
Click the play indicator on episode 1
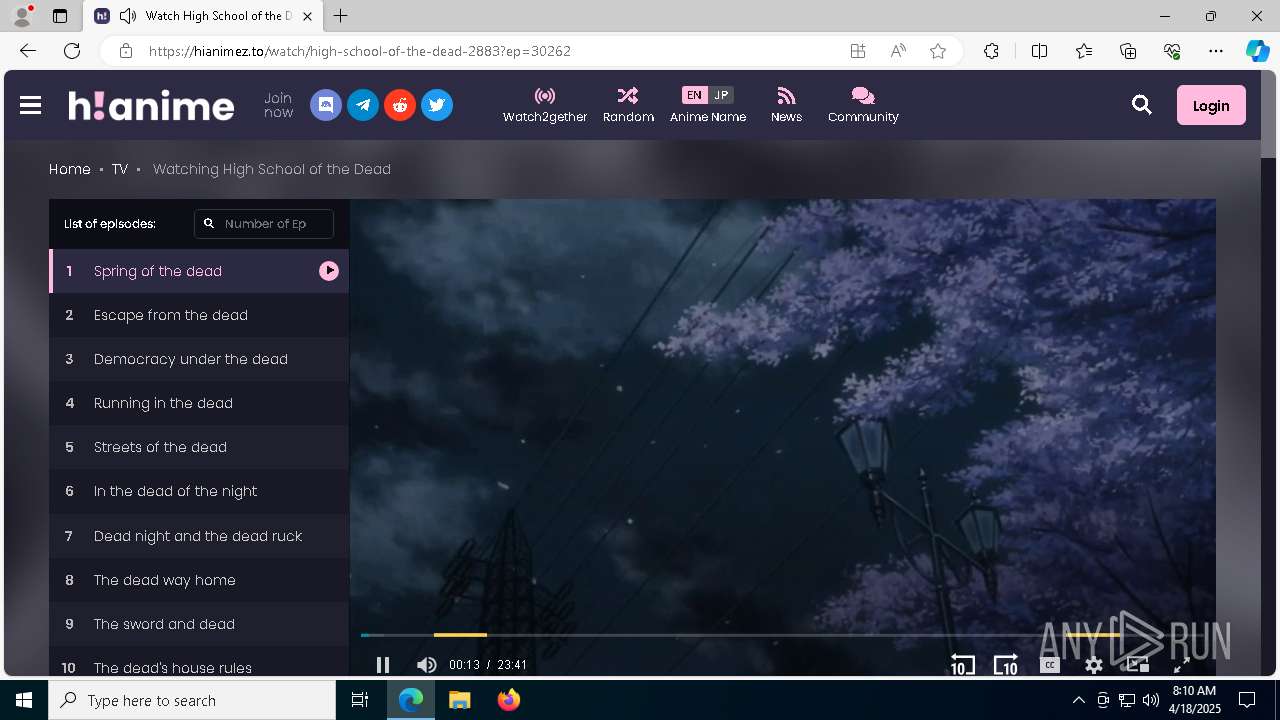pos(329,271)
